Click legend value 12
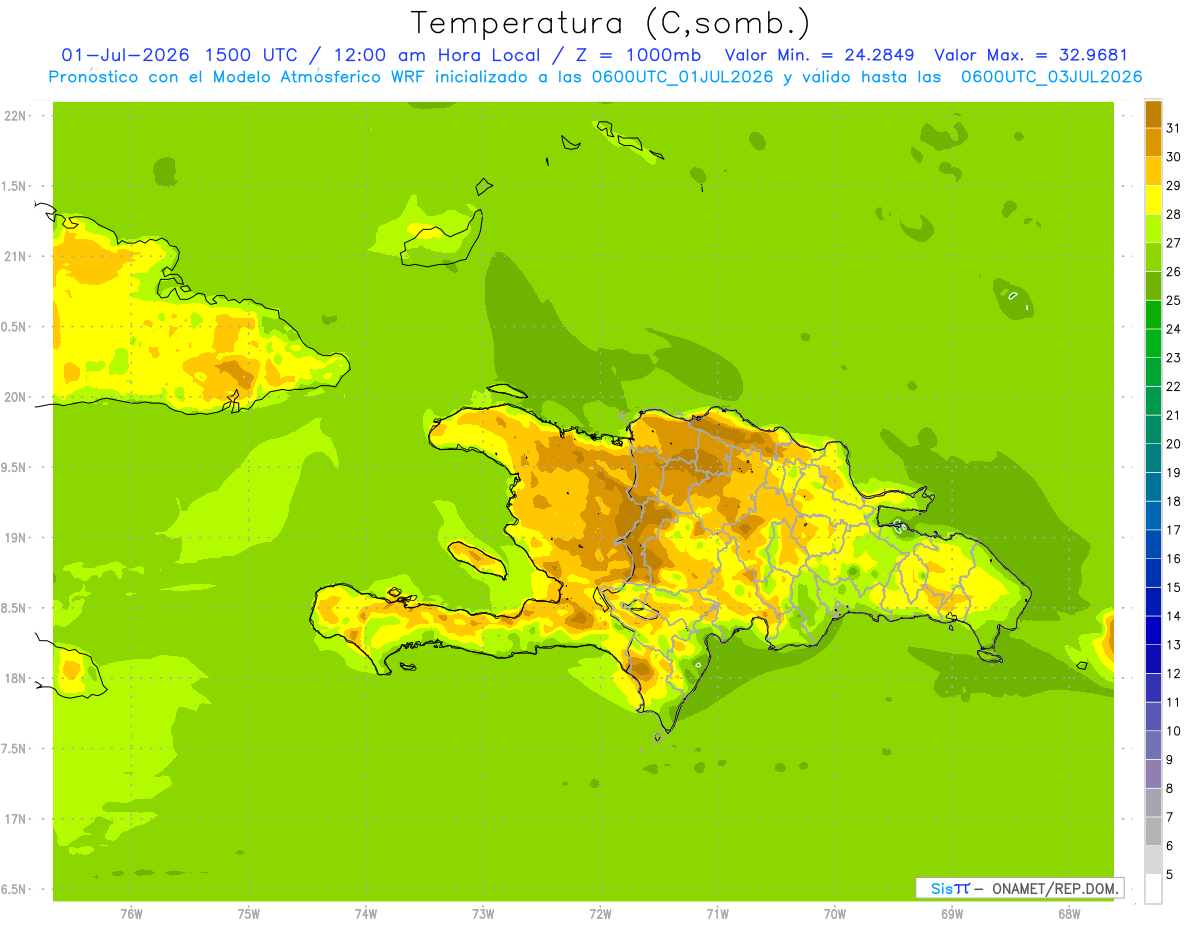 (1173, 673)
